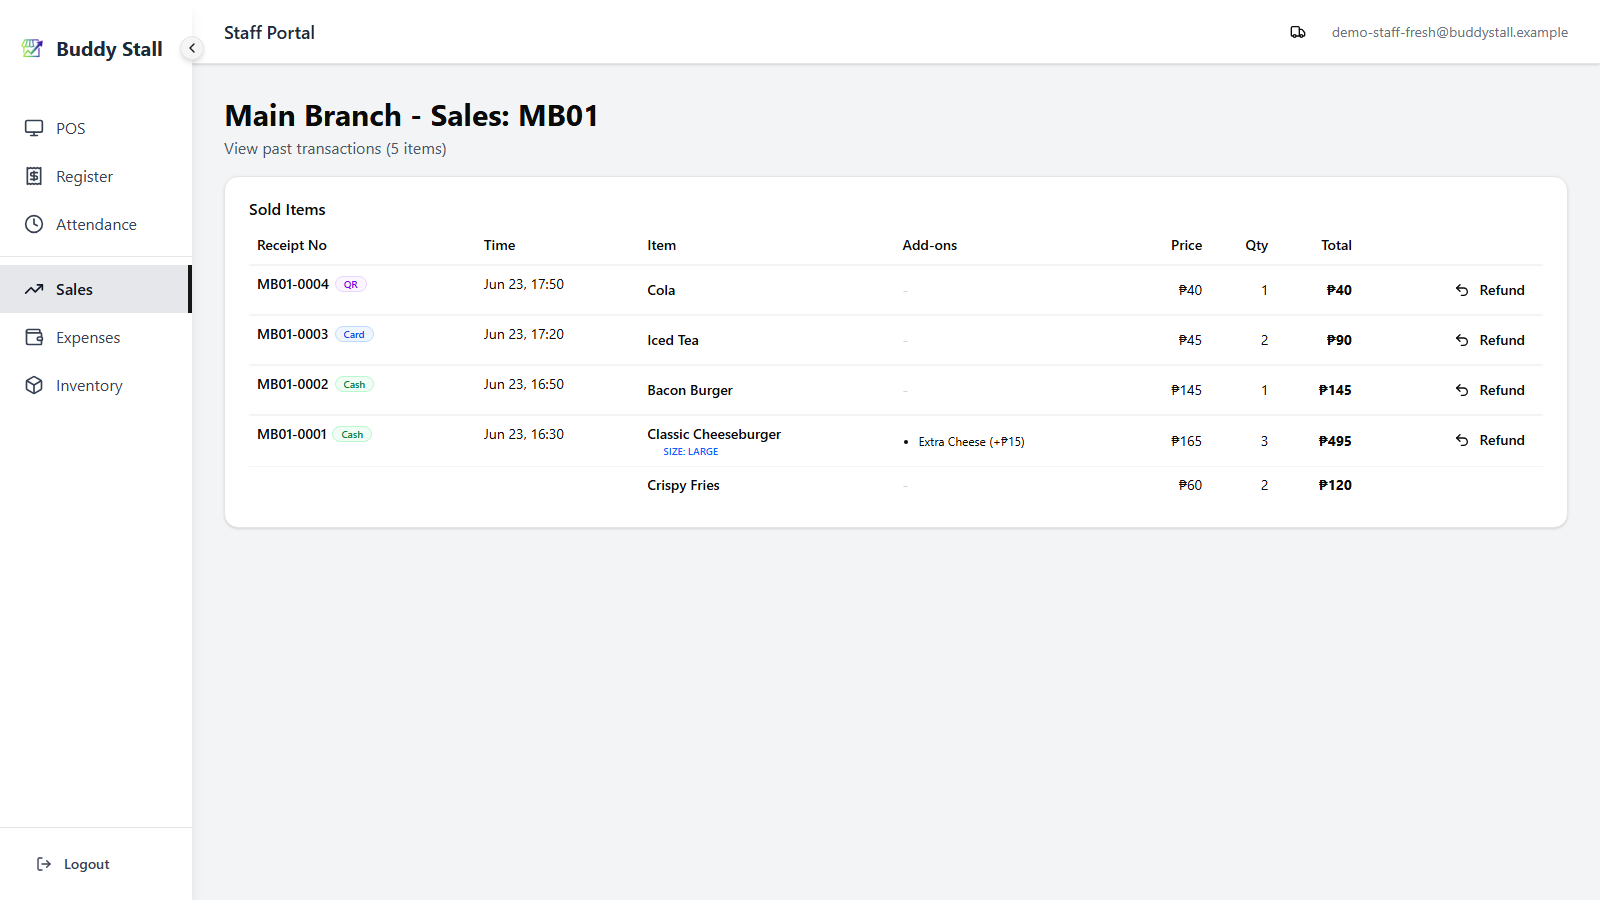Click the Cash badge on MB01-0001
Viewport: 1600px width, 900px height.
point(352,434)
